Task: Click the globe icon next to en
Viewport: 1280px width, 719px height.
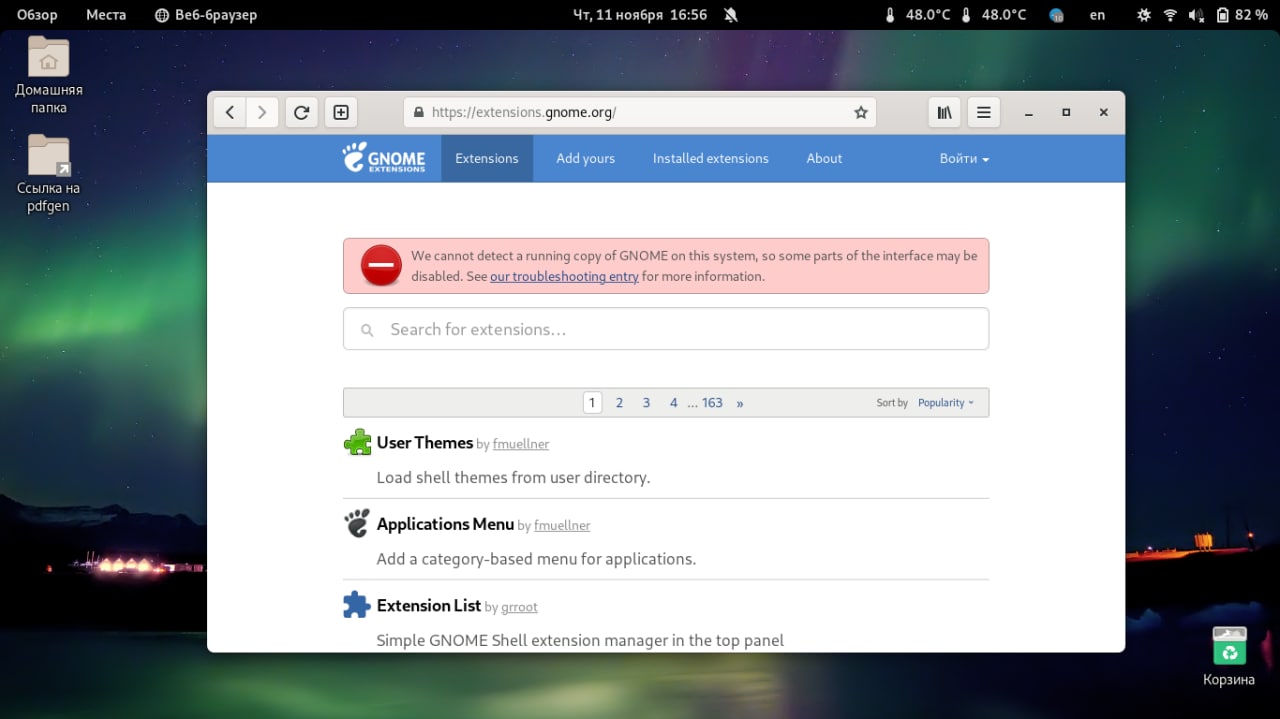Action: coord(1056,15)
